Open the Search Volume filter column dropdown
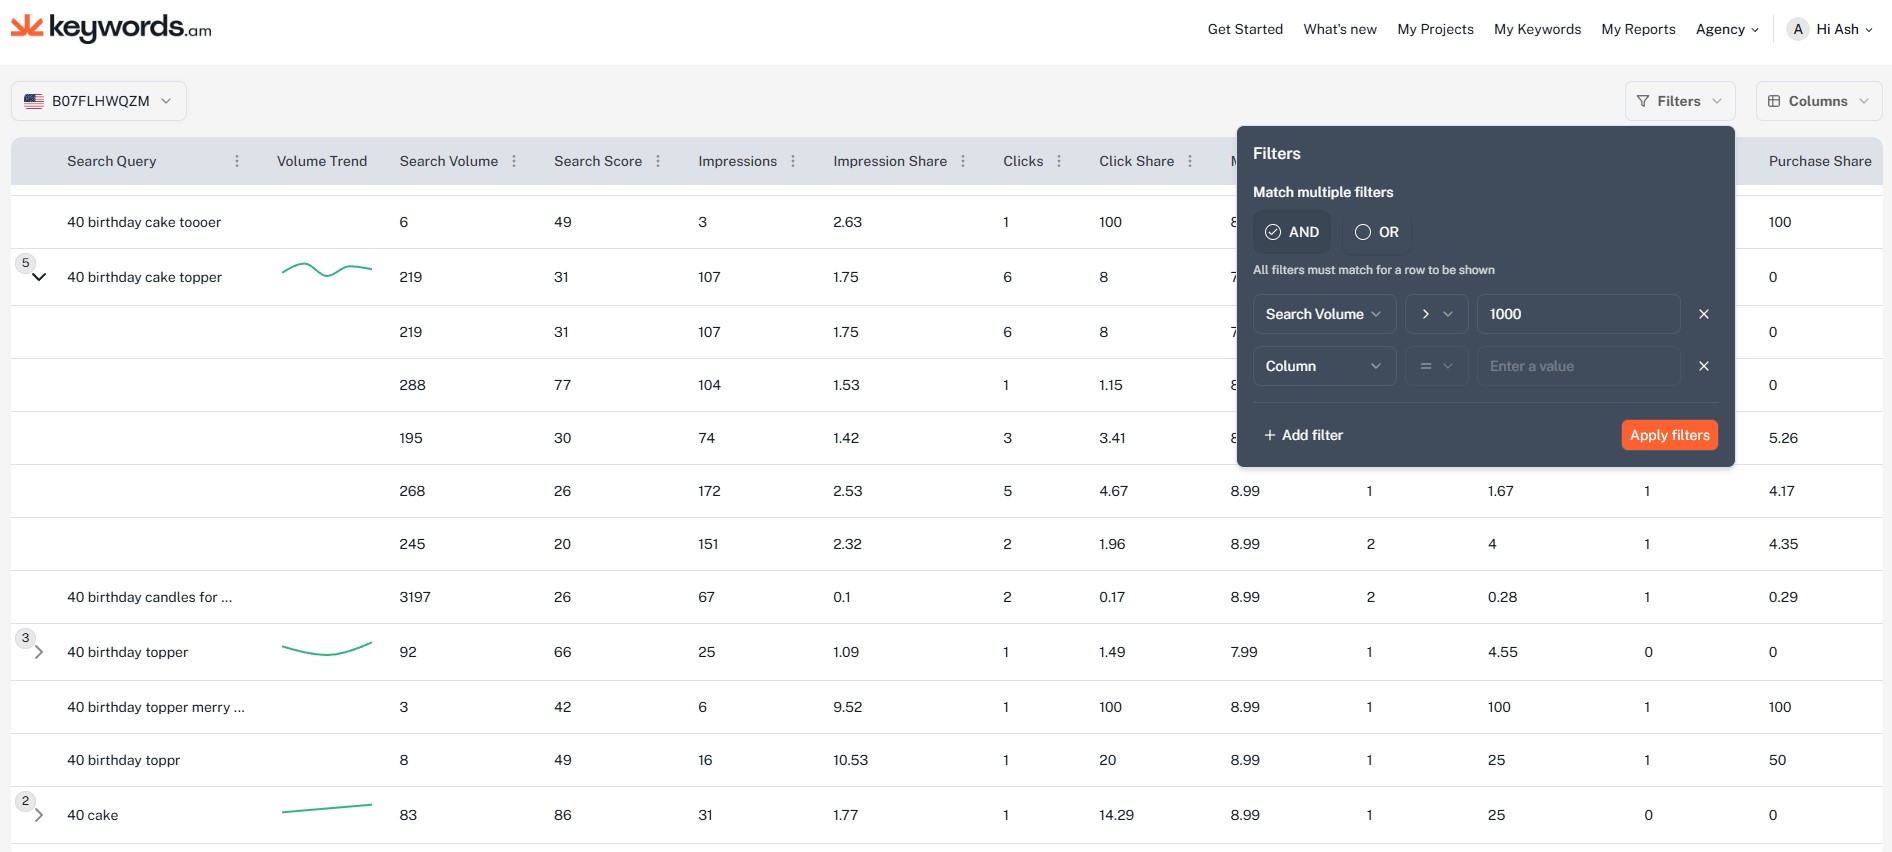Image resolution: width=1892 pixels, height=852 pixels. point(1324,314)
